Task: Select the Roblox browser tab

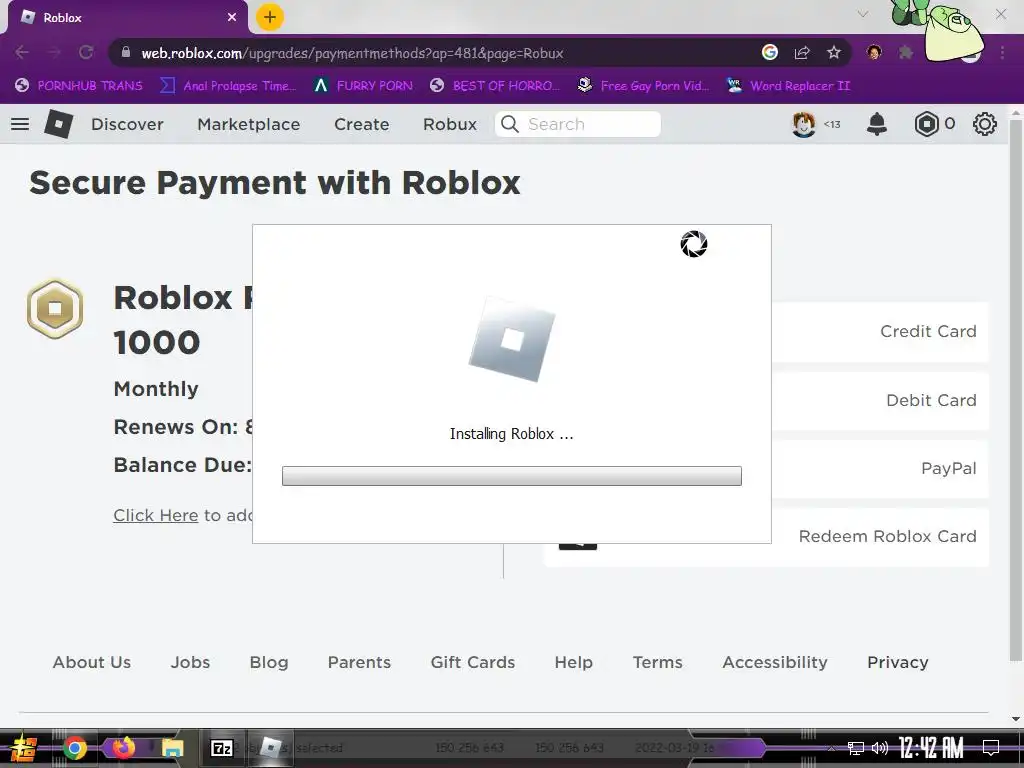Action: (x=124, y=18)
